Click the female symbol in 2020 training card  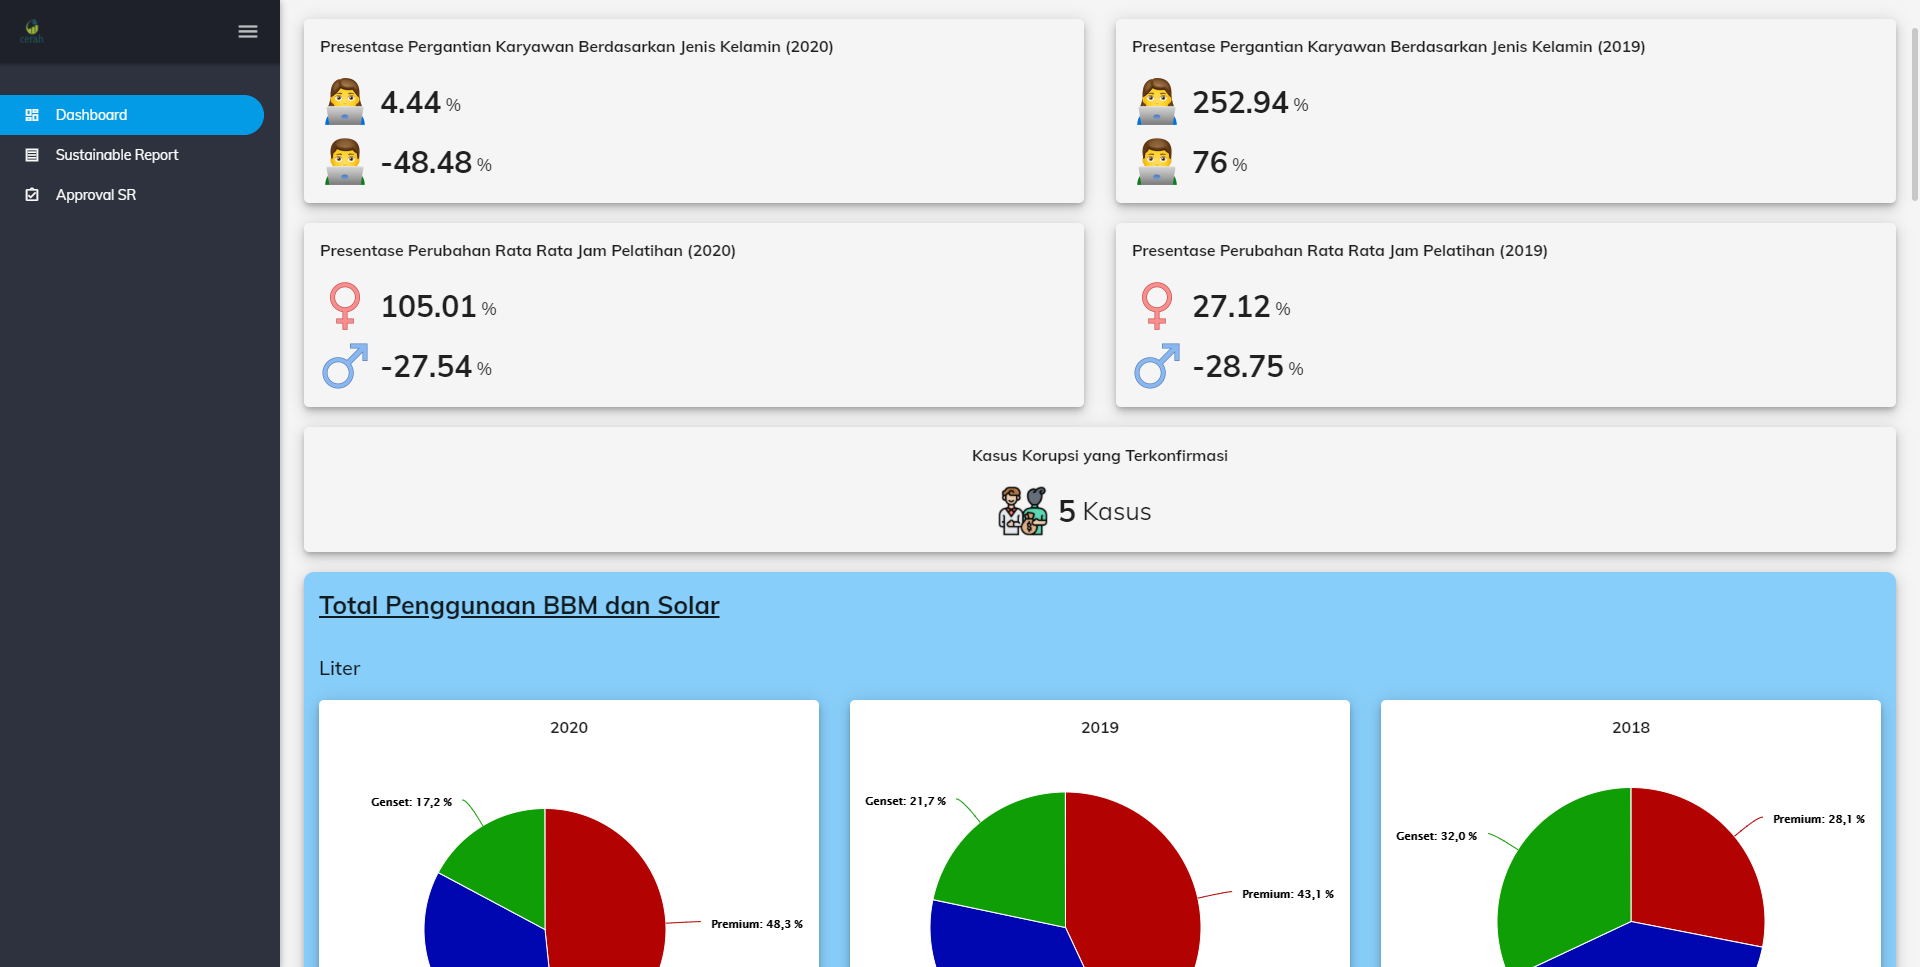pos(345,306)
